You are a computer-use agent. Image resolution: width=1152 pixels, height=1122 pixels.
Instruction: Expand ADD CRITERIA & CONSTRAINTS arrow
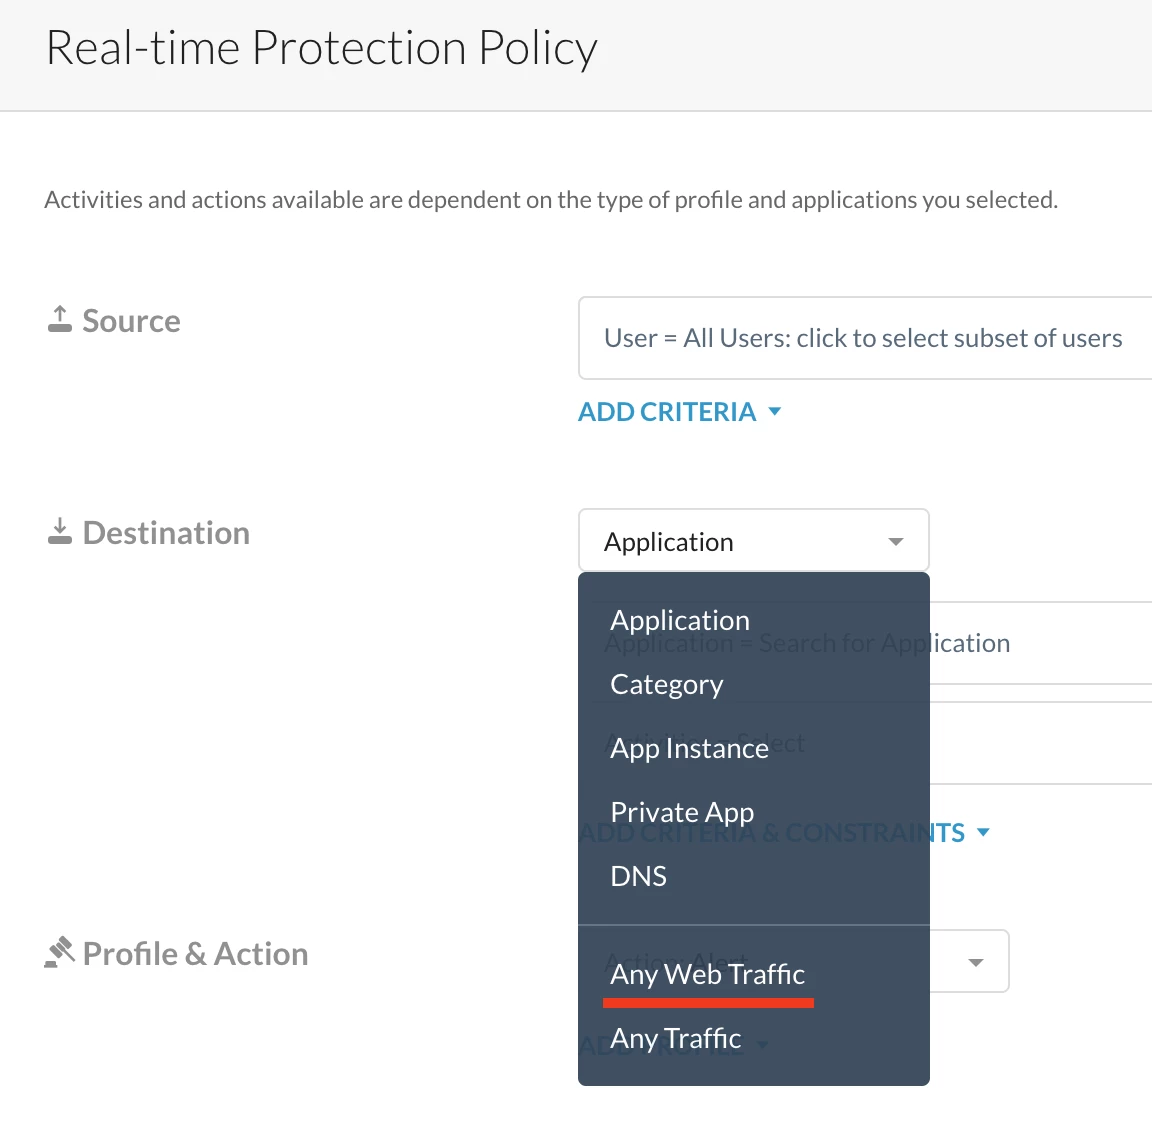click(983, 832)
